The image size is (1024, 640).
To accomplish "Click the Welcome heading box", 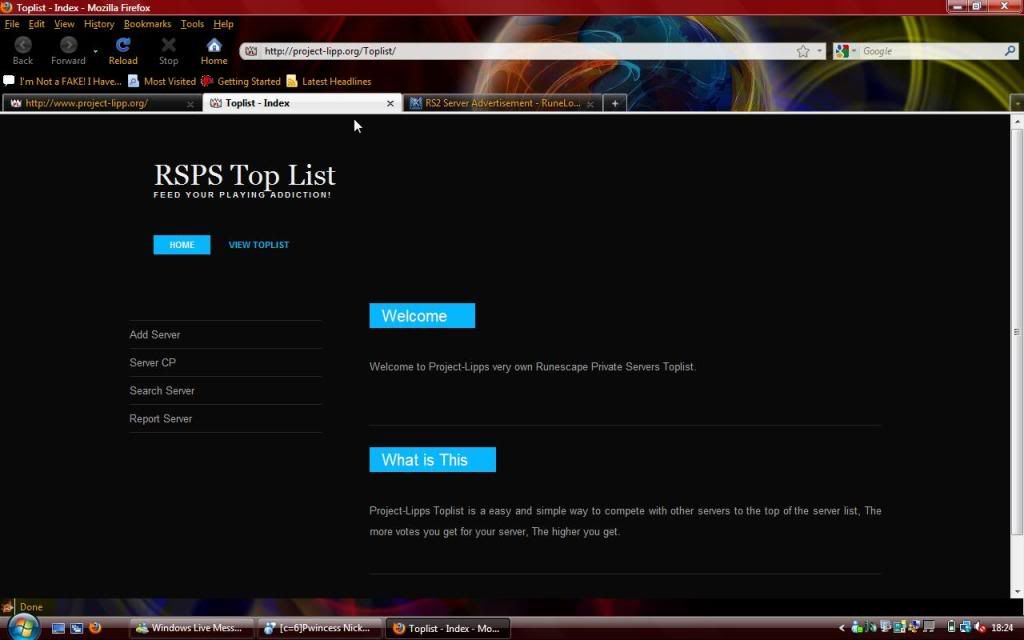I will tap(422, 316).
